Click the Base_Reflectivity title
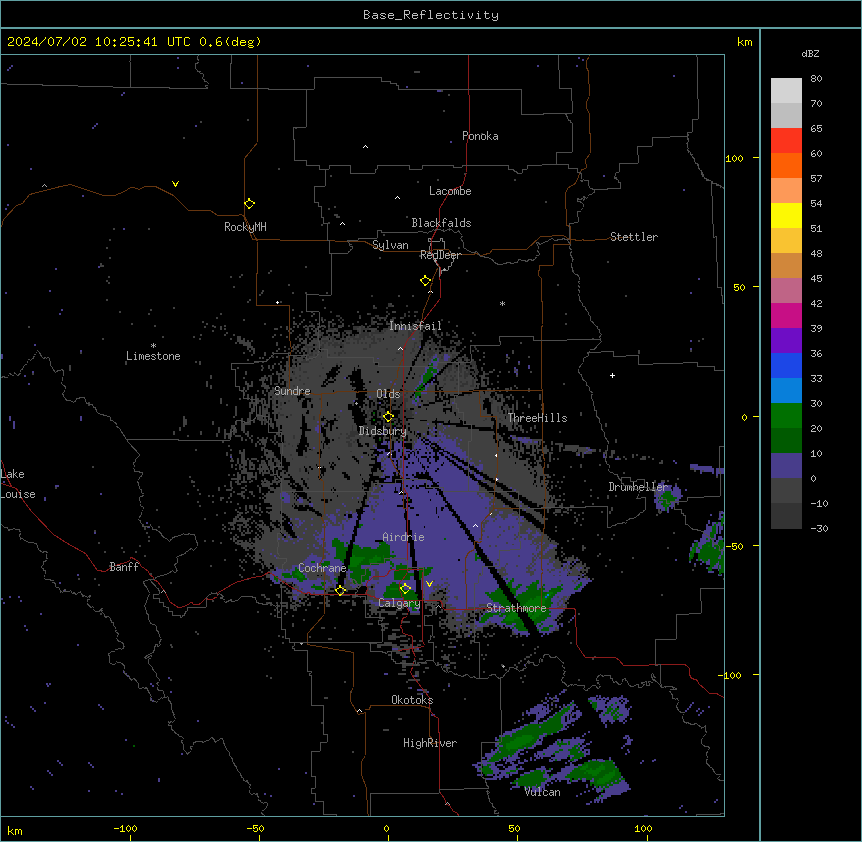862x842 pixels. tap(431, 15)
